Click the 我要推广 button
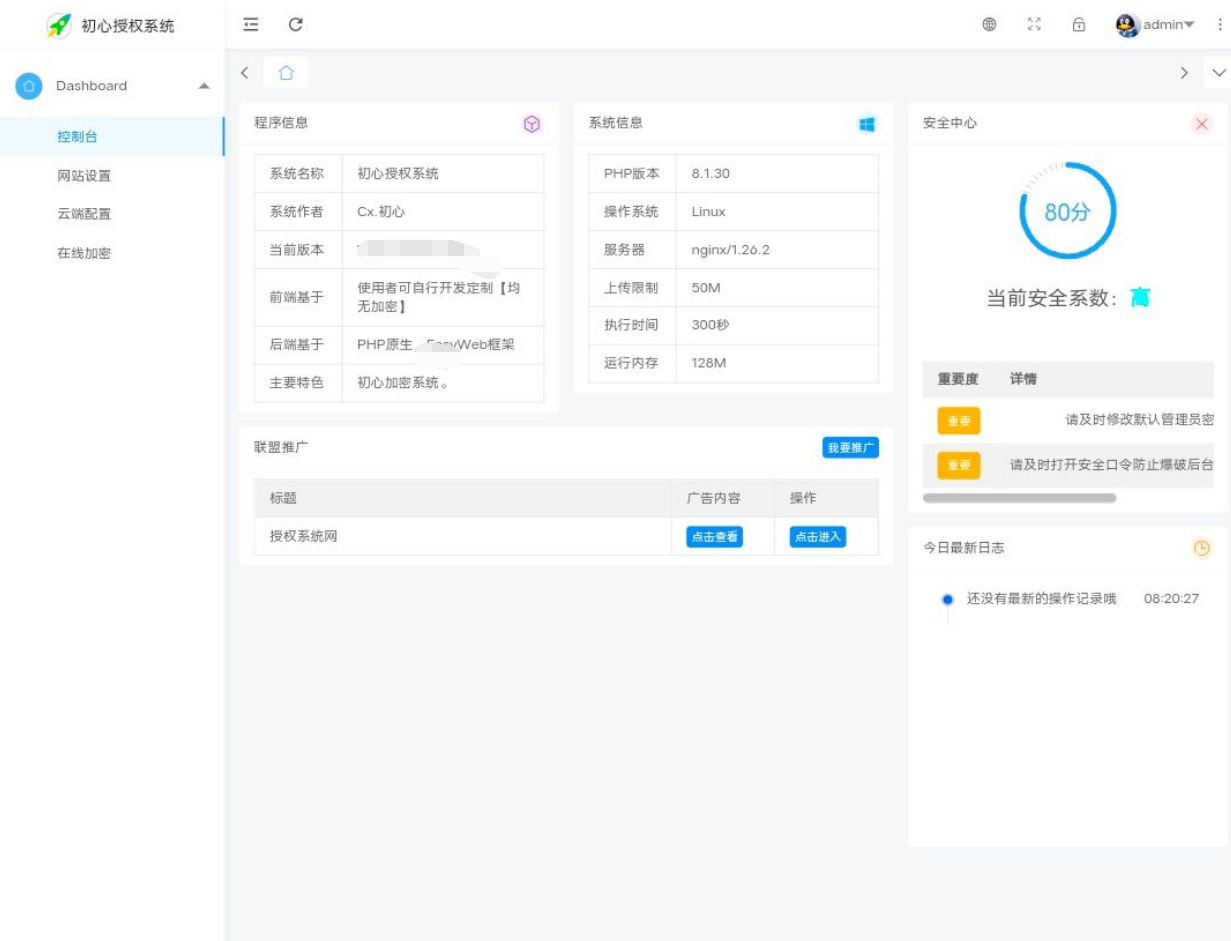 click(x=852, y=447)
